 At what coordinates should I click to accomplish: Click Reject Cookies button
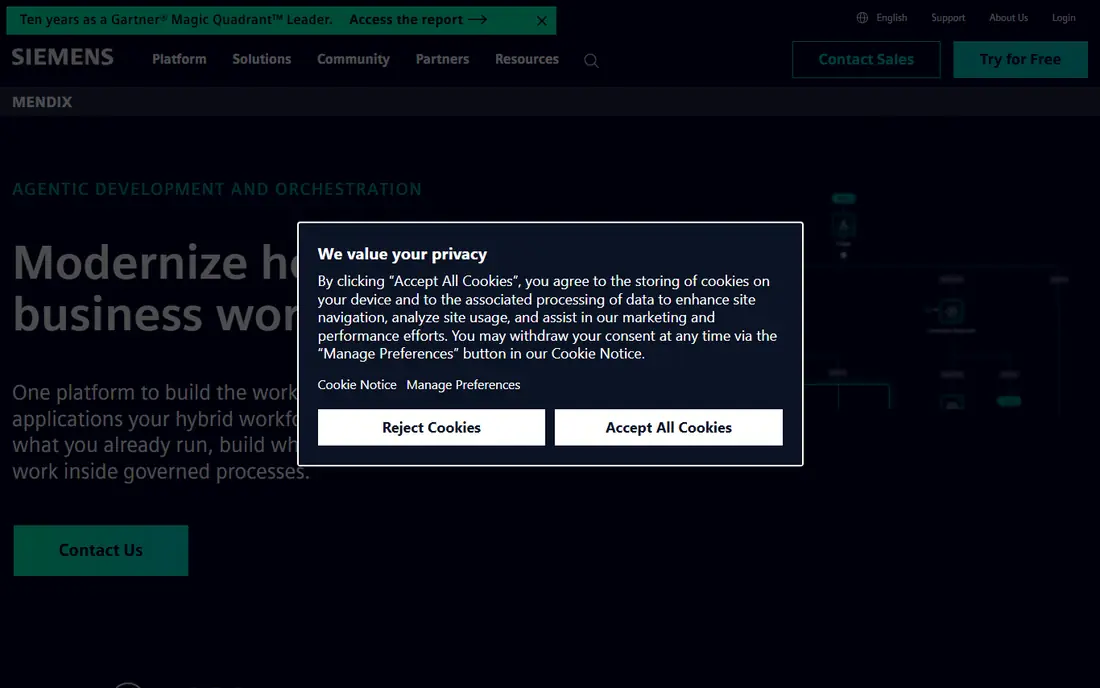(x=431, y=427)
